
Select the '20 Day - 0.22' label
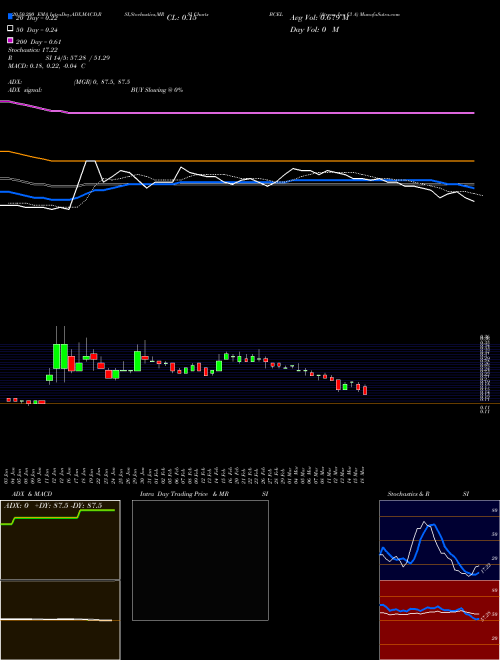click(36, 18)
